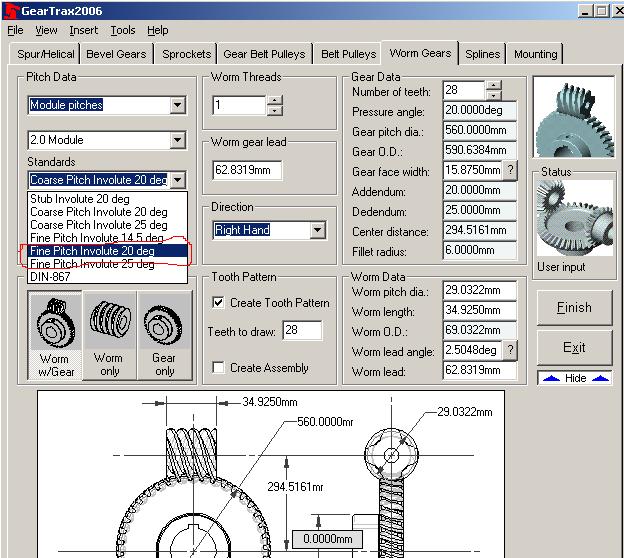Switch to the Worm Gears tab

420,53
